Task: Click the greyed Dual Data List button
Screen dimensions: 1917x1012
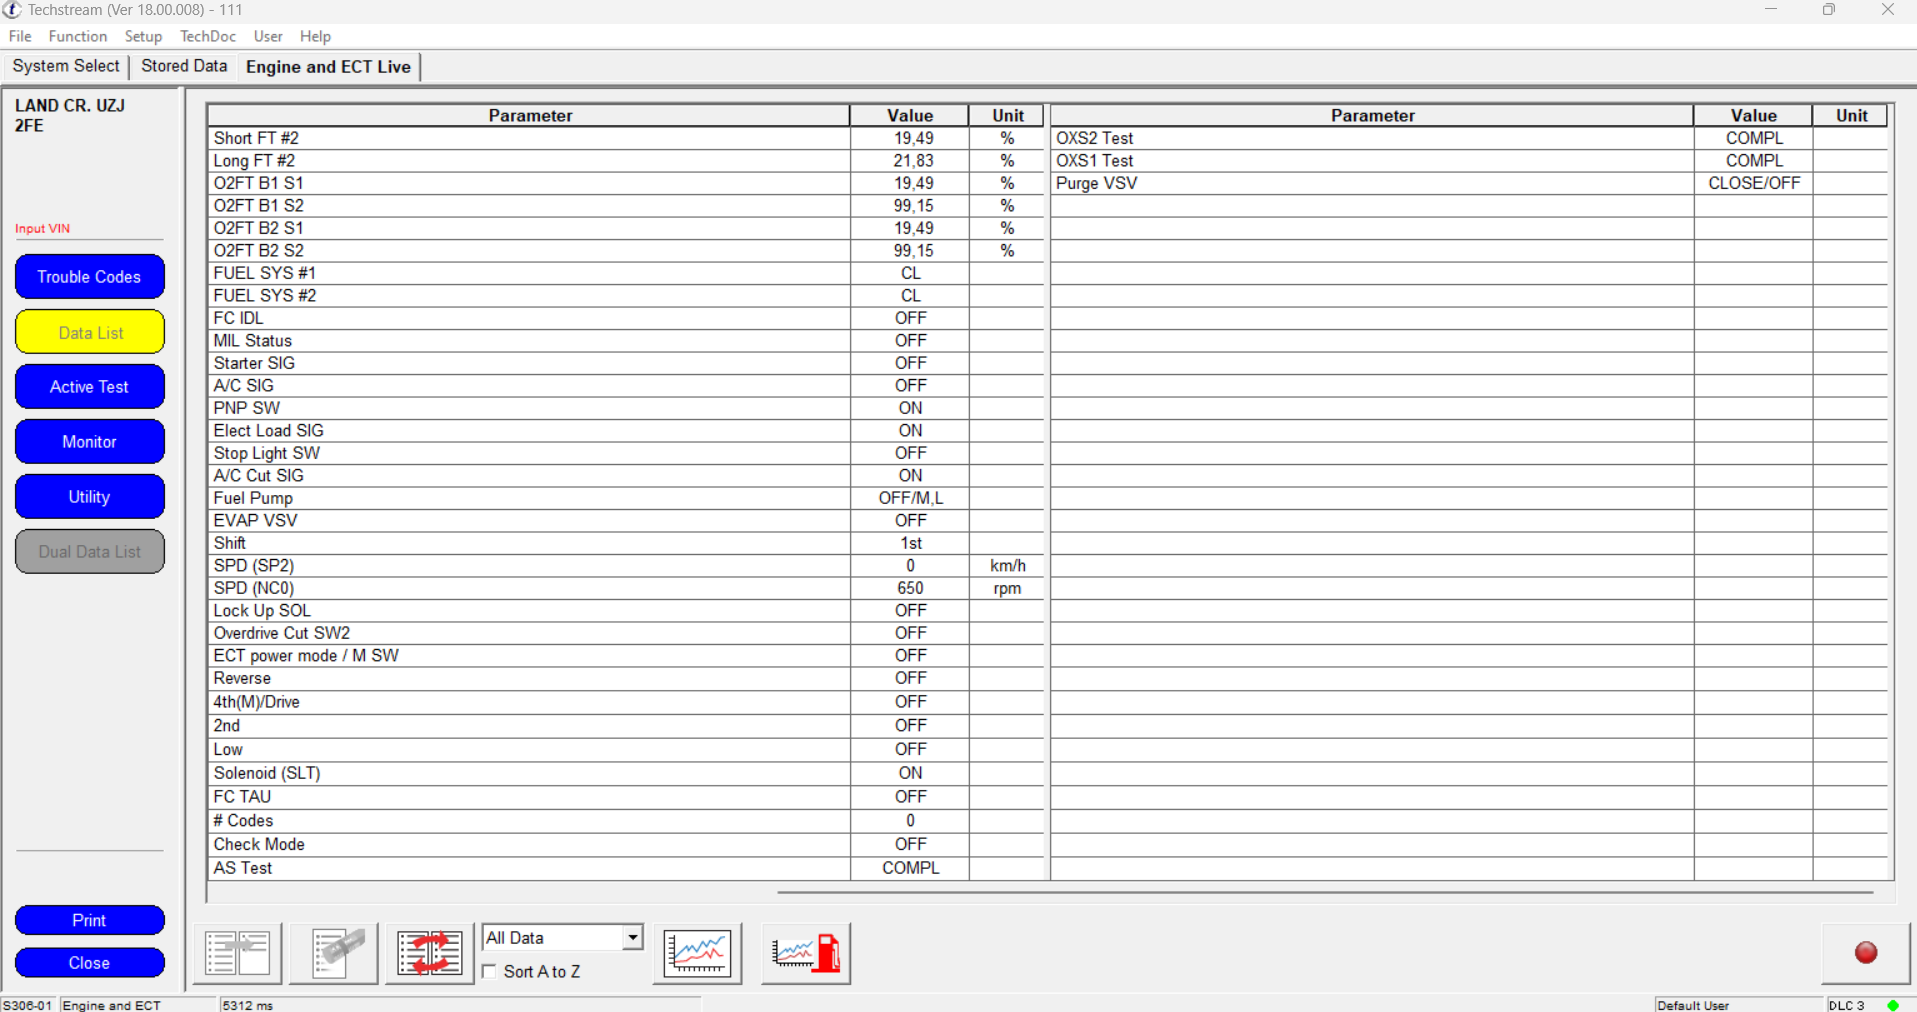Action: pyautogui.click(x=90, y=552)
